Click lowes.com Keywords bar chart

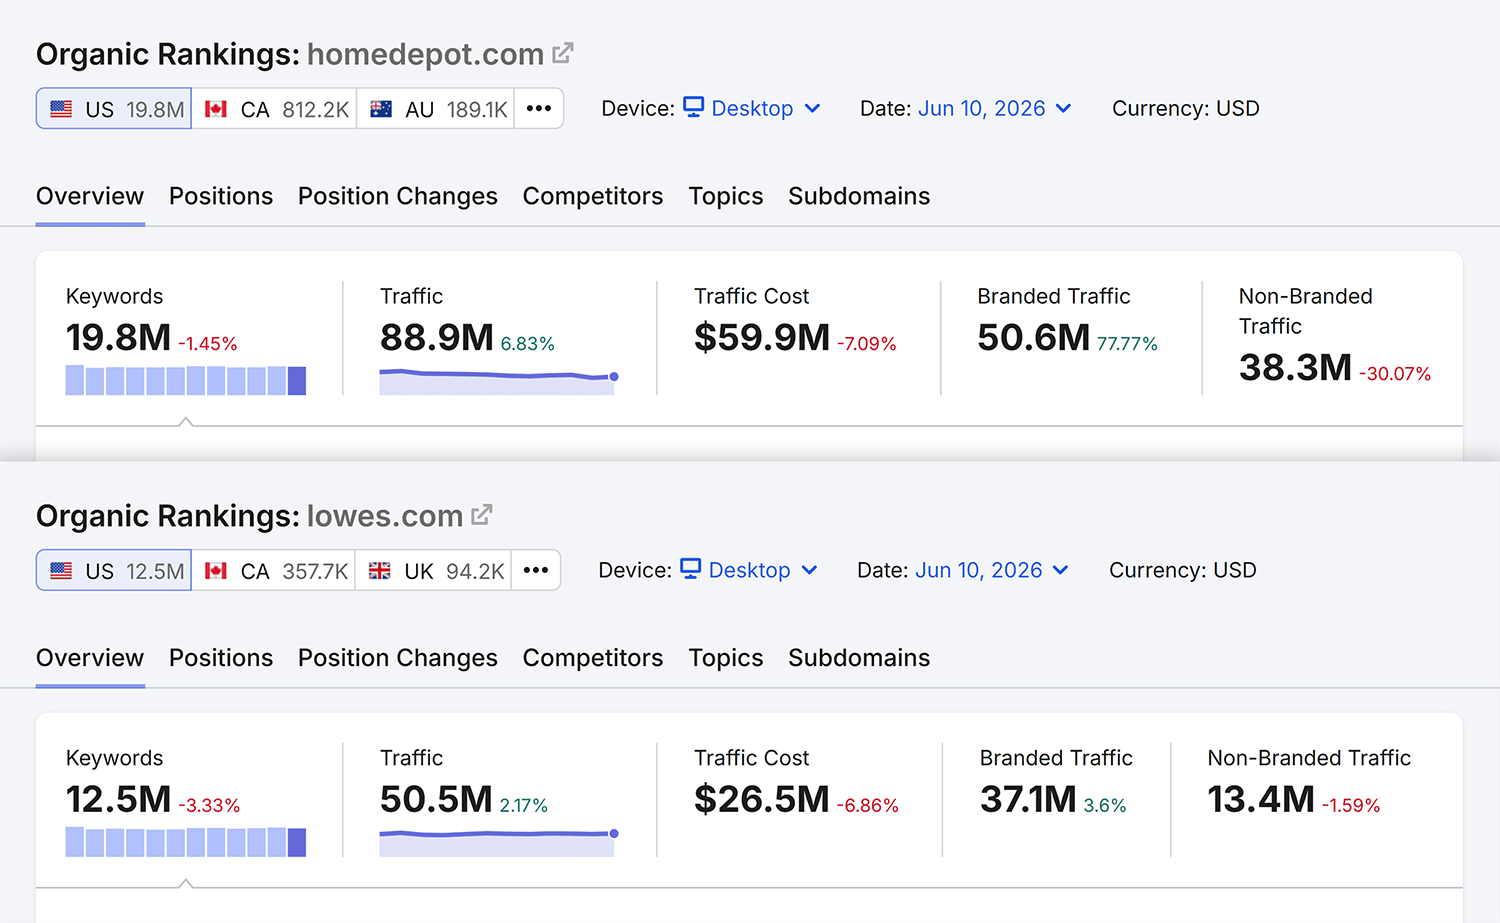tap(186, 842)
